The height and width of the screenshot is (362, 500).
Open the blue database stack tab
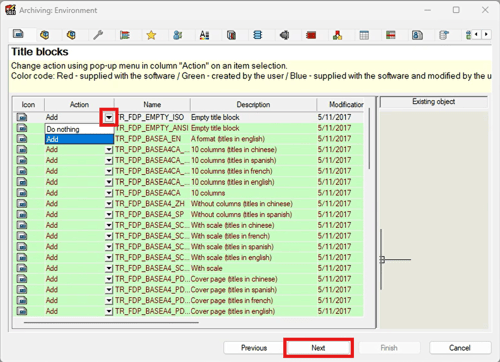click(x=257, y=35)
